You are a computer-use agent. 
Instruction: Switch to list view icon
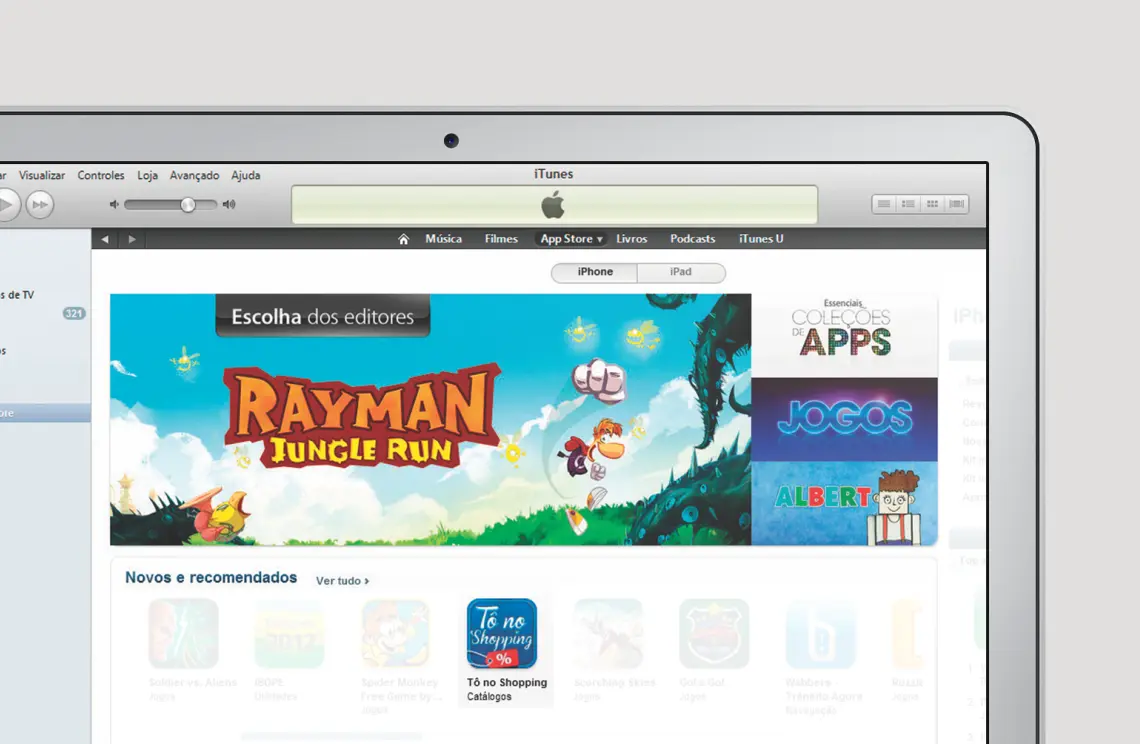(884, 204)
